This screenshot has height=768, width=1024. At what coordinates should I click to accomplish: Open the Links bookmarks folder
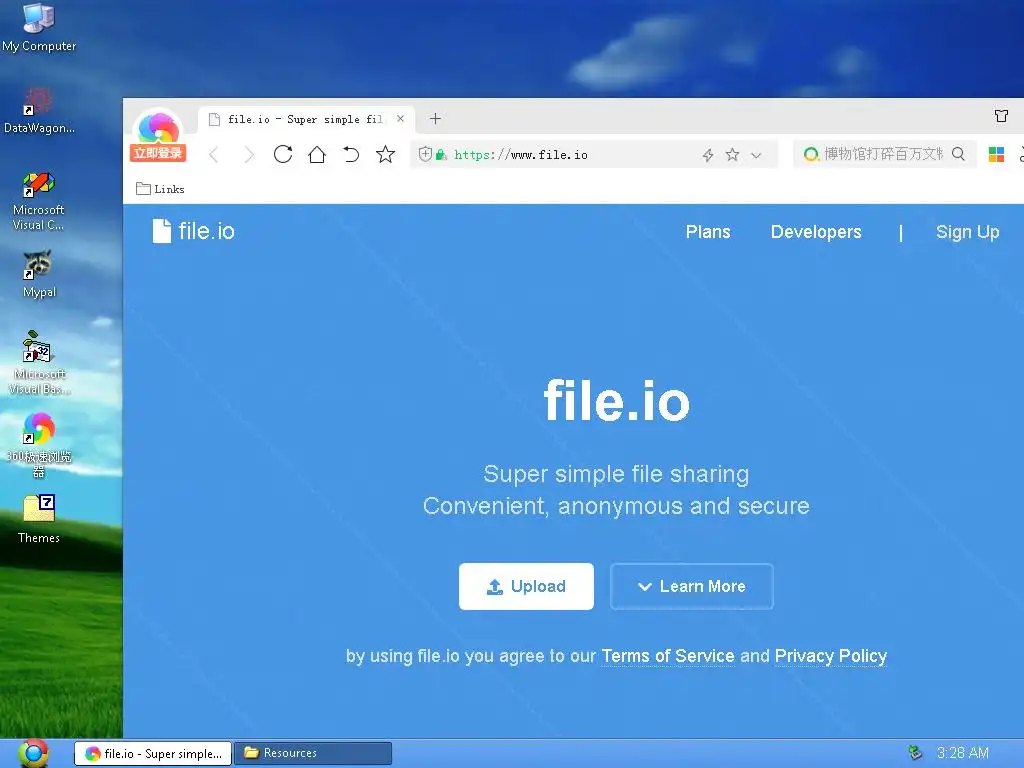point(160,189)
